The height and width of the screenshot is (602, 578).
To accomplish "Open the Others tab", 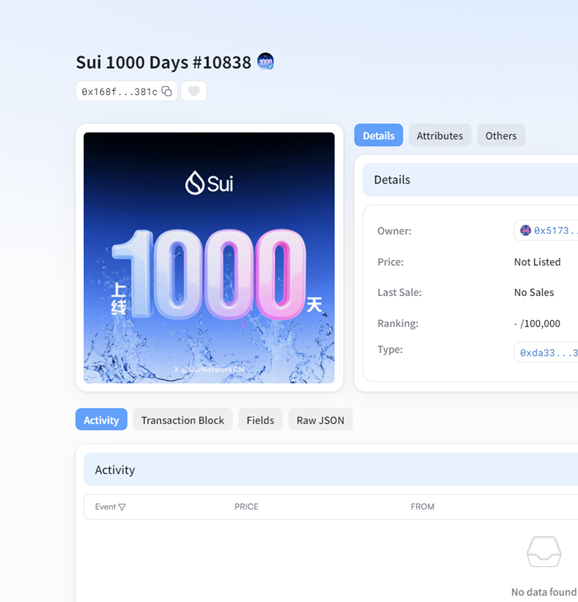I will pos(501,135).
